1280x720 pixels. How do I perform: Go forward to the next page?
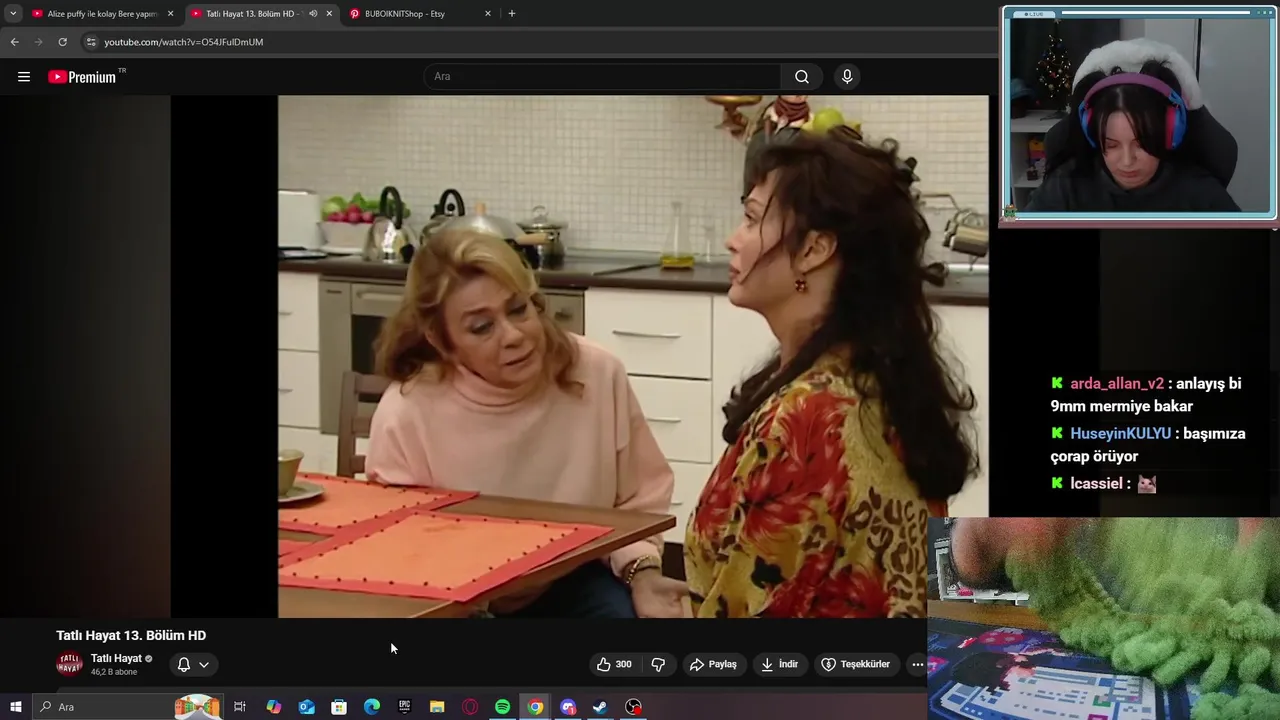pos(38,42)
